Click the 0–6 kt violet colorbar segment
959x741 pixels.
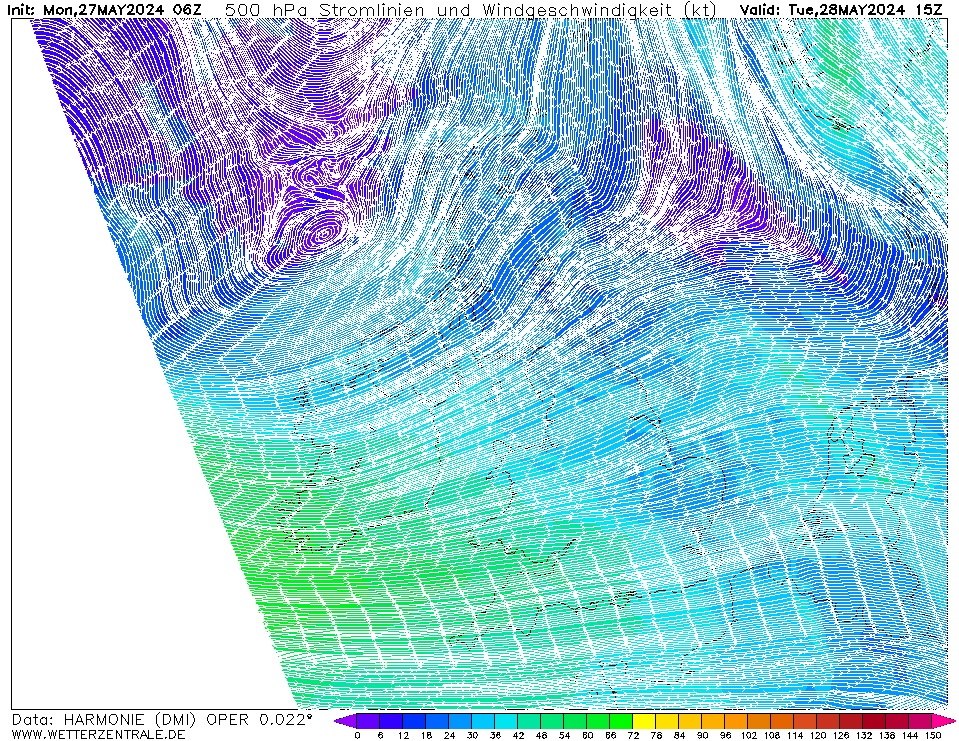tap(368, 721)
